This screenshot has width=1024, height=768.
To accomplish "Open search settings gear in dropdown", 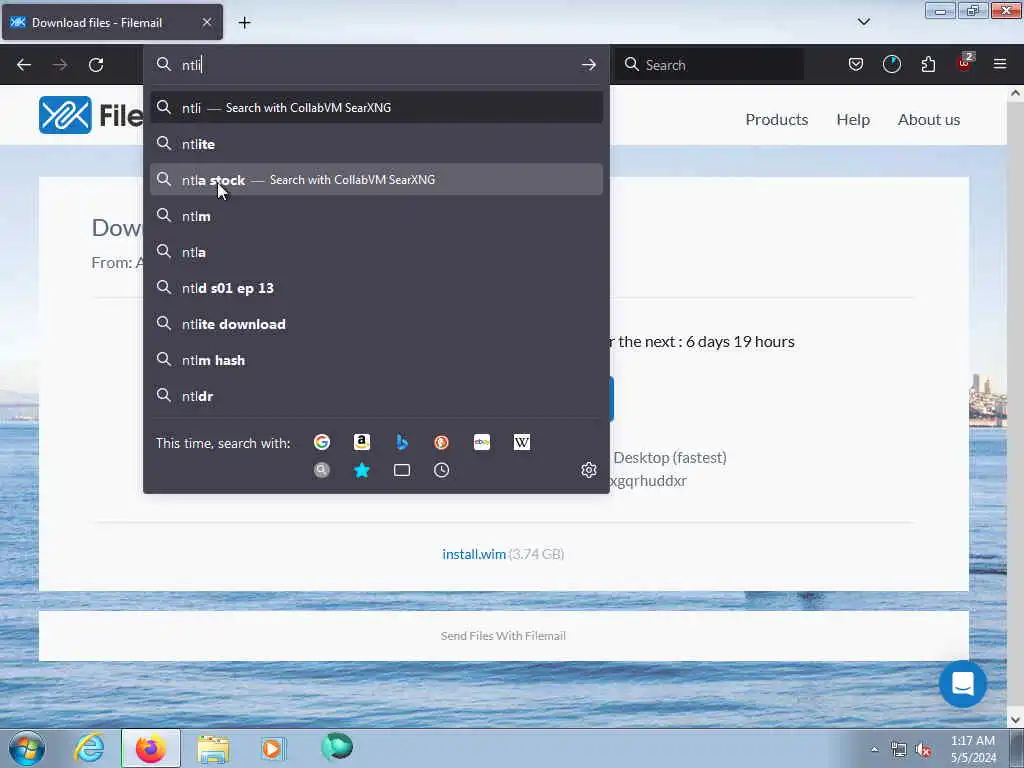I will point(588,470).
